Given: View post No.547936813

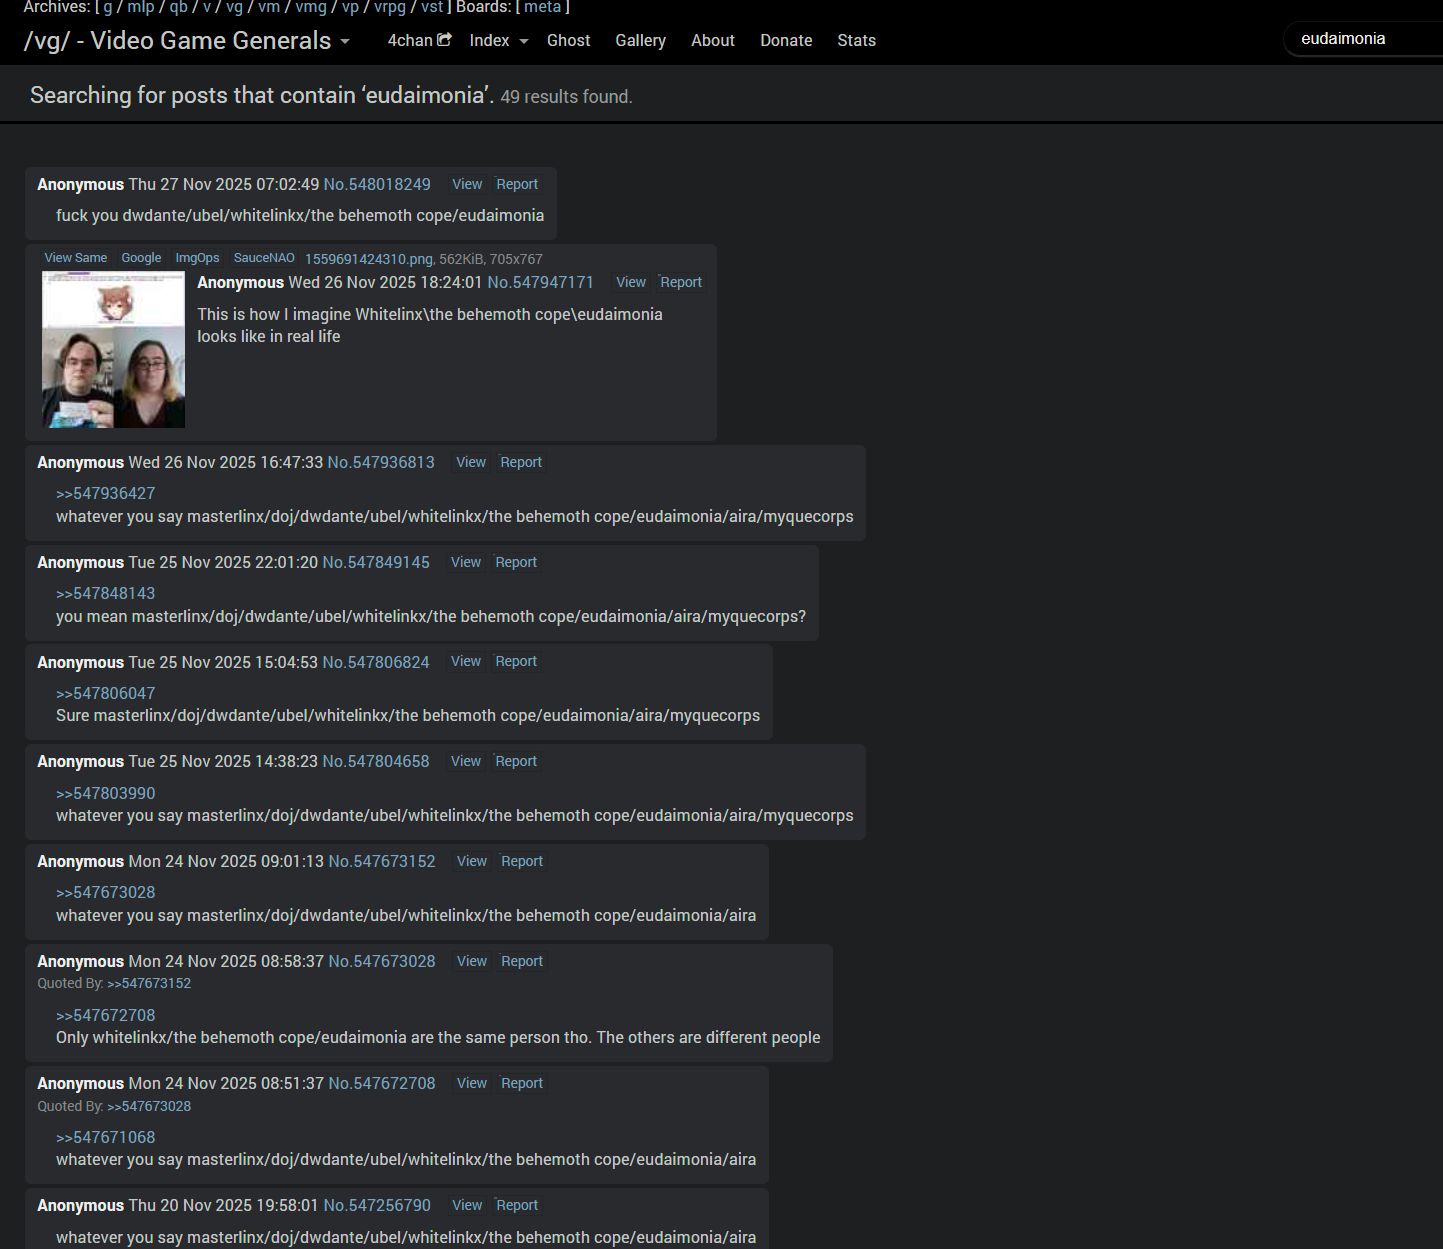Looking at the screenshot, I should click(x=471, y=463).
